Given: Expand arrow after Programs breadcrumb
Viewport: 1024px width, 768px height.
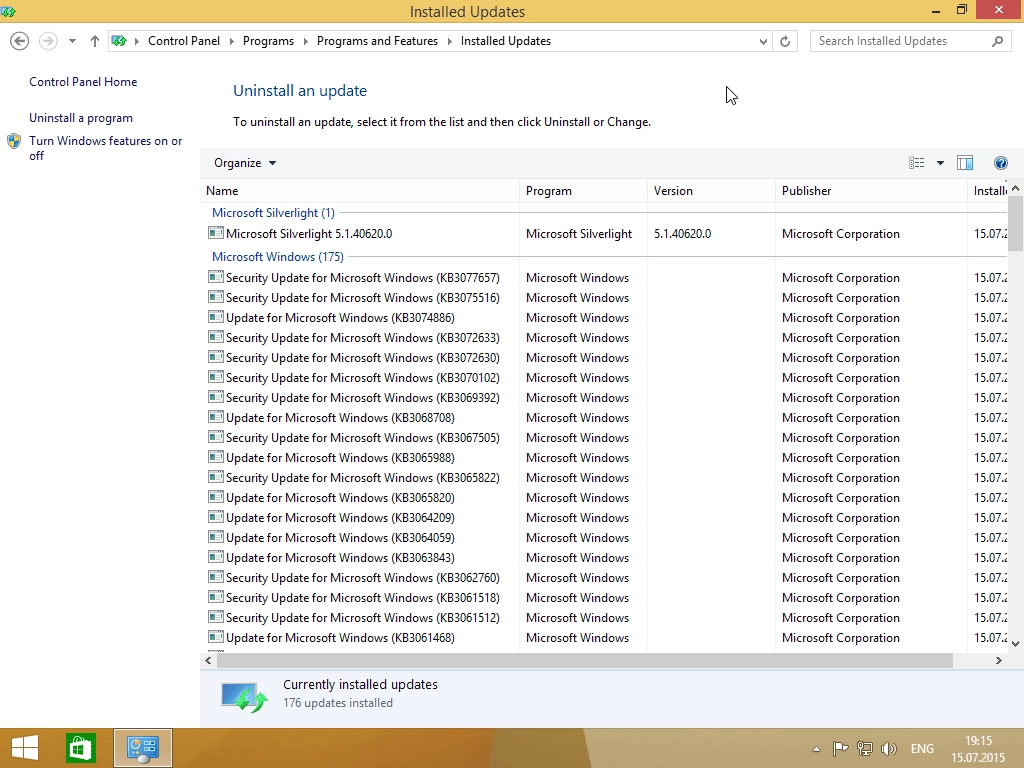Looking at the screenshot, I should coord(305,41).
